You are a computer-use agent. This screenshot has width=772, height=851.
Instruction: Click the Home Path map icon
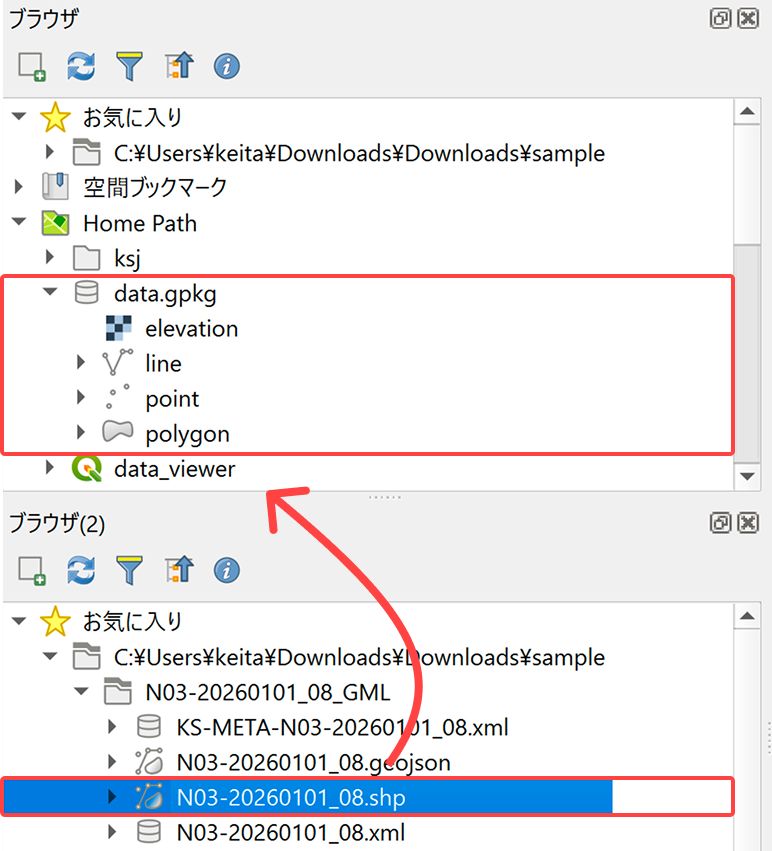click(55, 223)
